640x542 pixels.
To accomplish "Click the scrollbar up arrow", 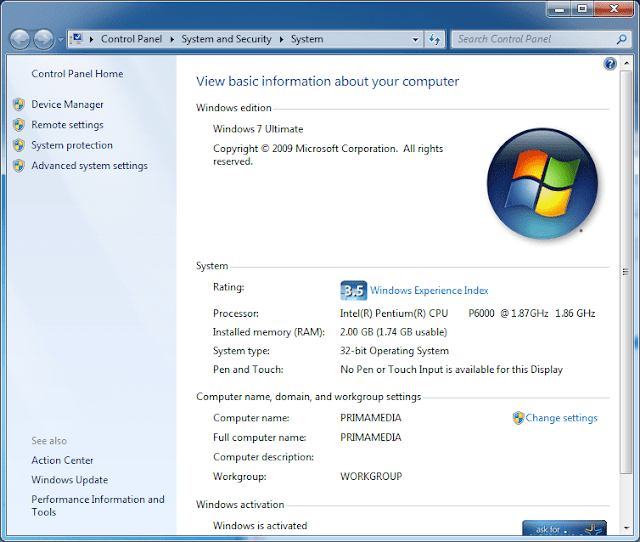I will coord(626,64).
